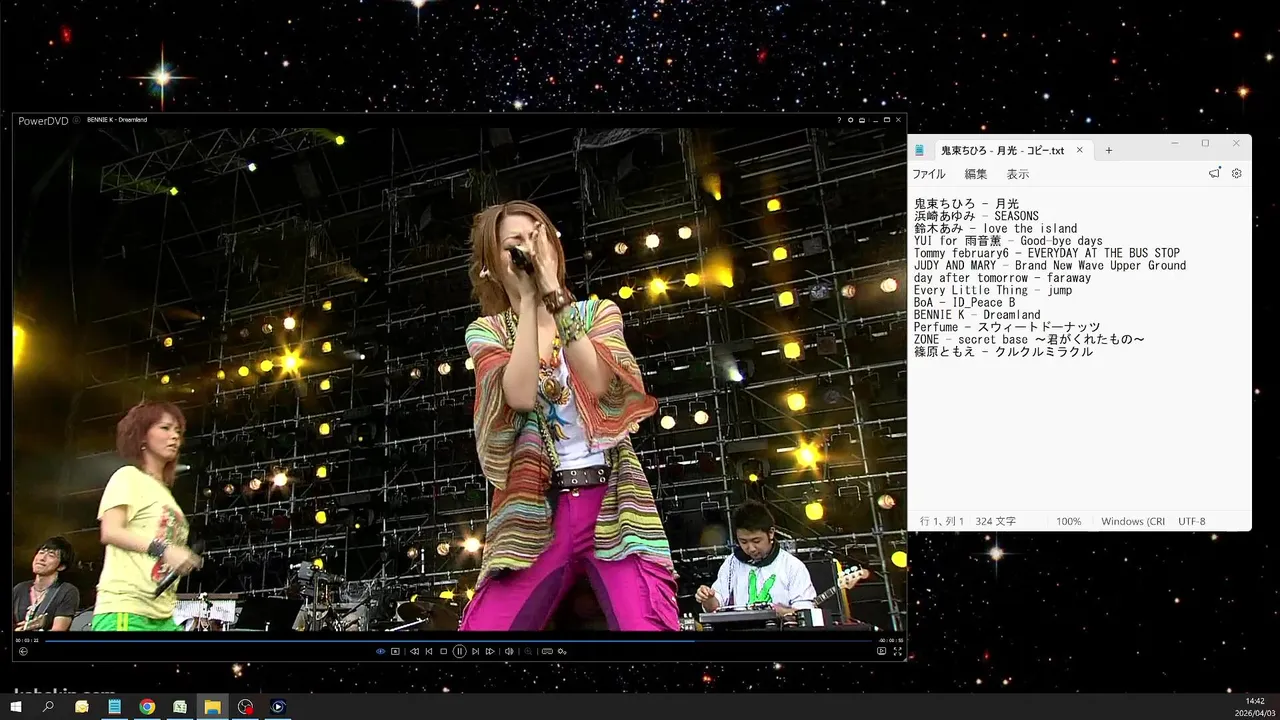Click the line 'BoA - ID_Peace B'

coord(964,302)
